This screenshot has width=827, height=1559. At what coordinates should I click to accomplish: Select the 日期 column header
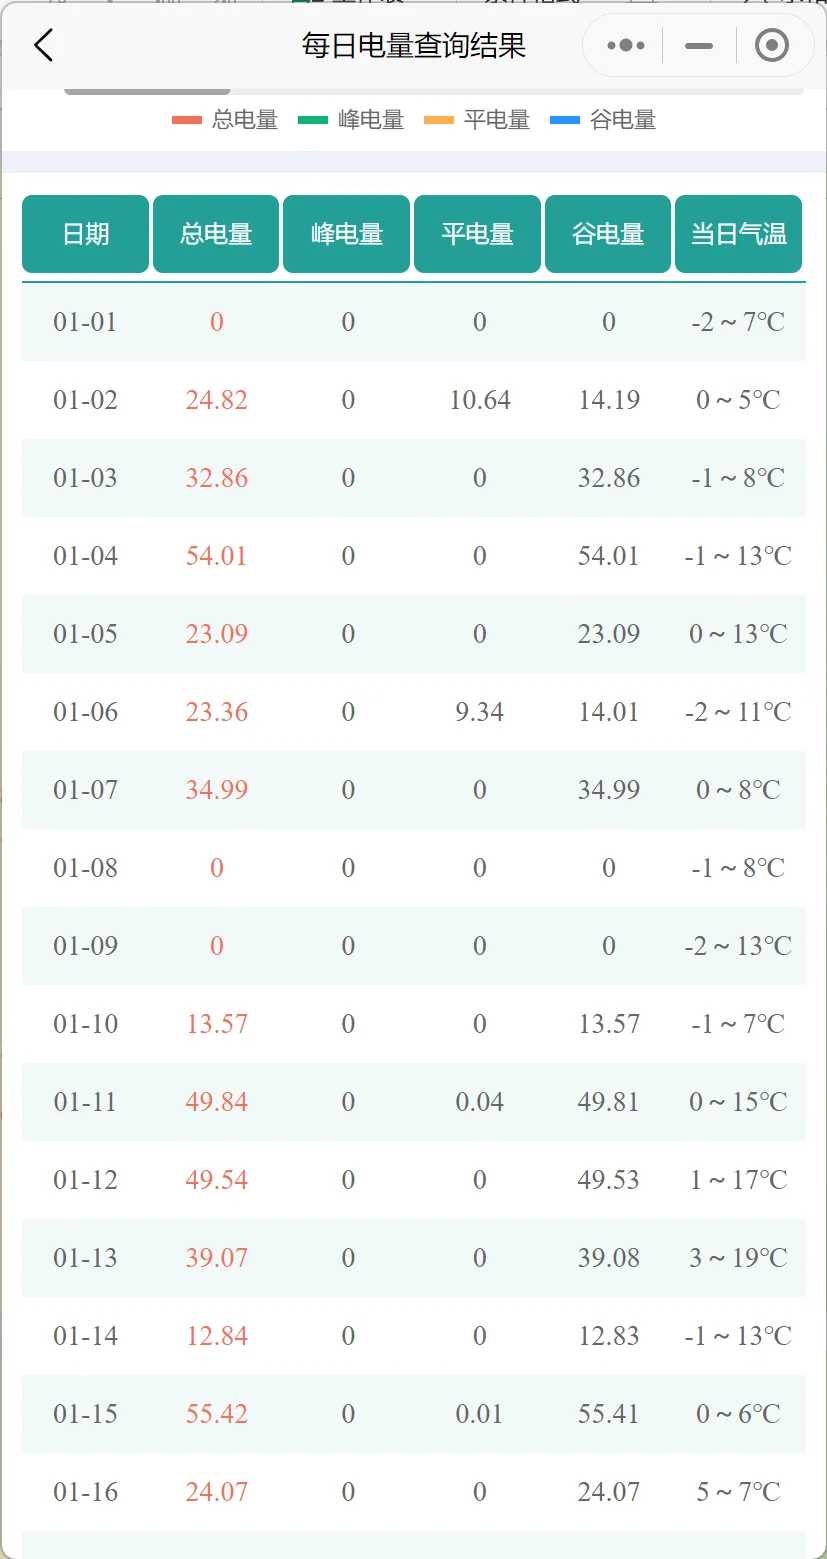86,234
